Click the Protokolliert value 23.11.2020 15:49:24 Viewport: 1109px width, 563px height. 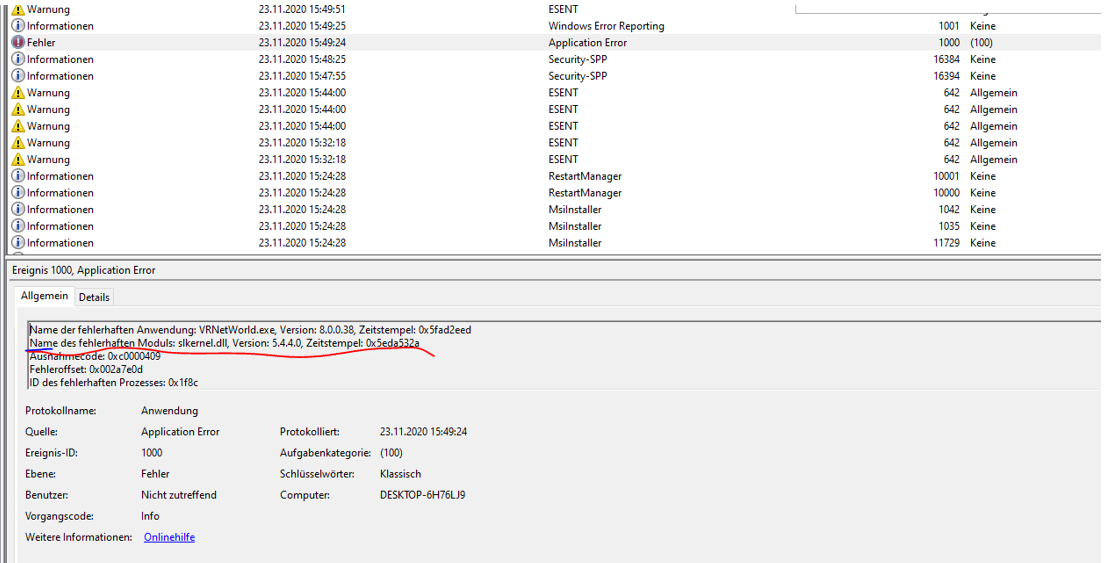[424, 431]
